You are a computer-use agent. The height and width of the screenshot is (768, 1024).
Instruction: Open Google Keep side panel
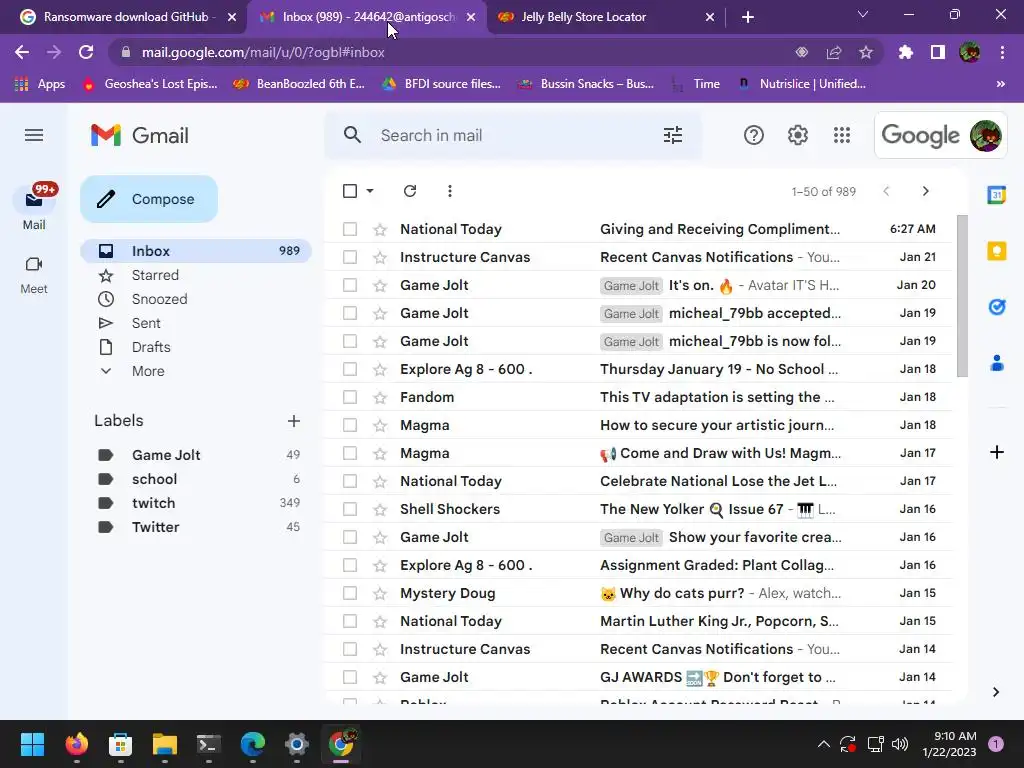pyautogui.click(x=997, y=251)
